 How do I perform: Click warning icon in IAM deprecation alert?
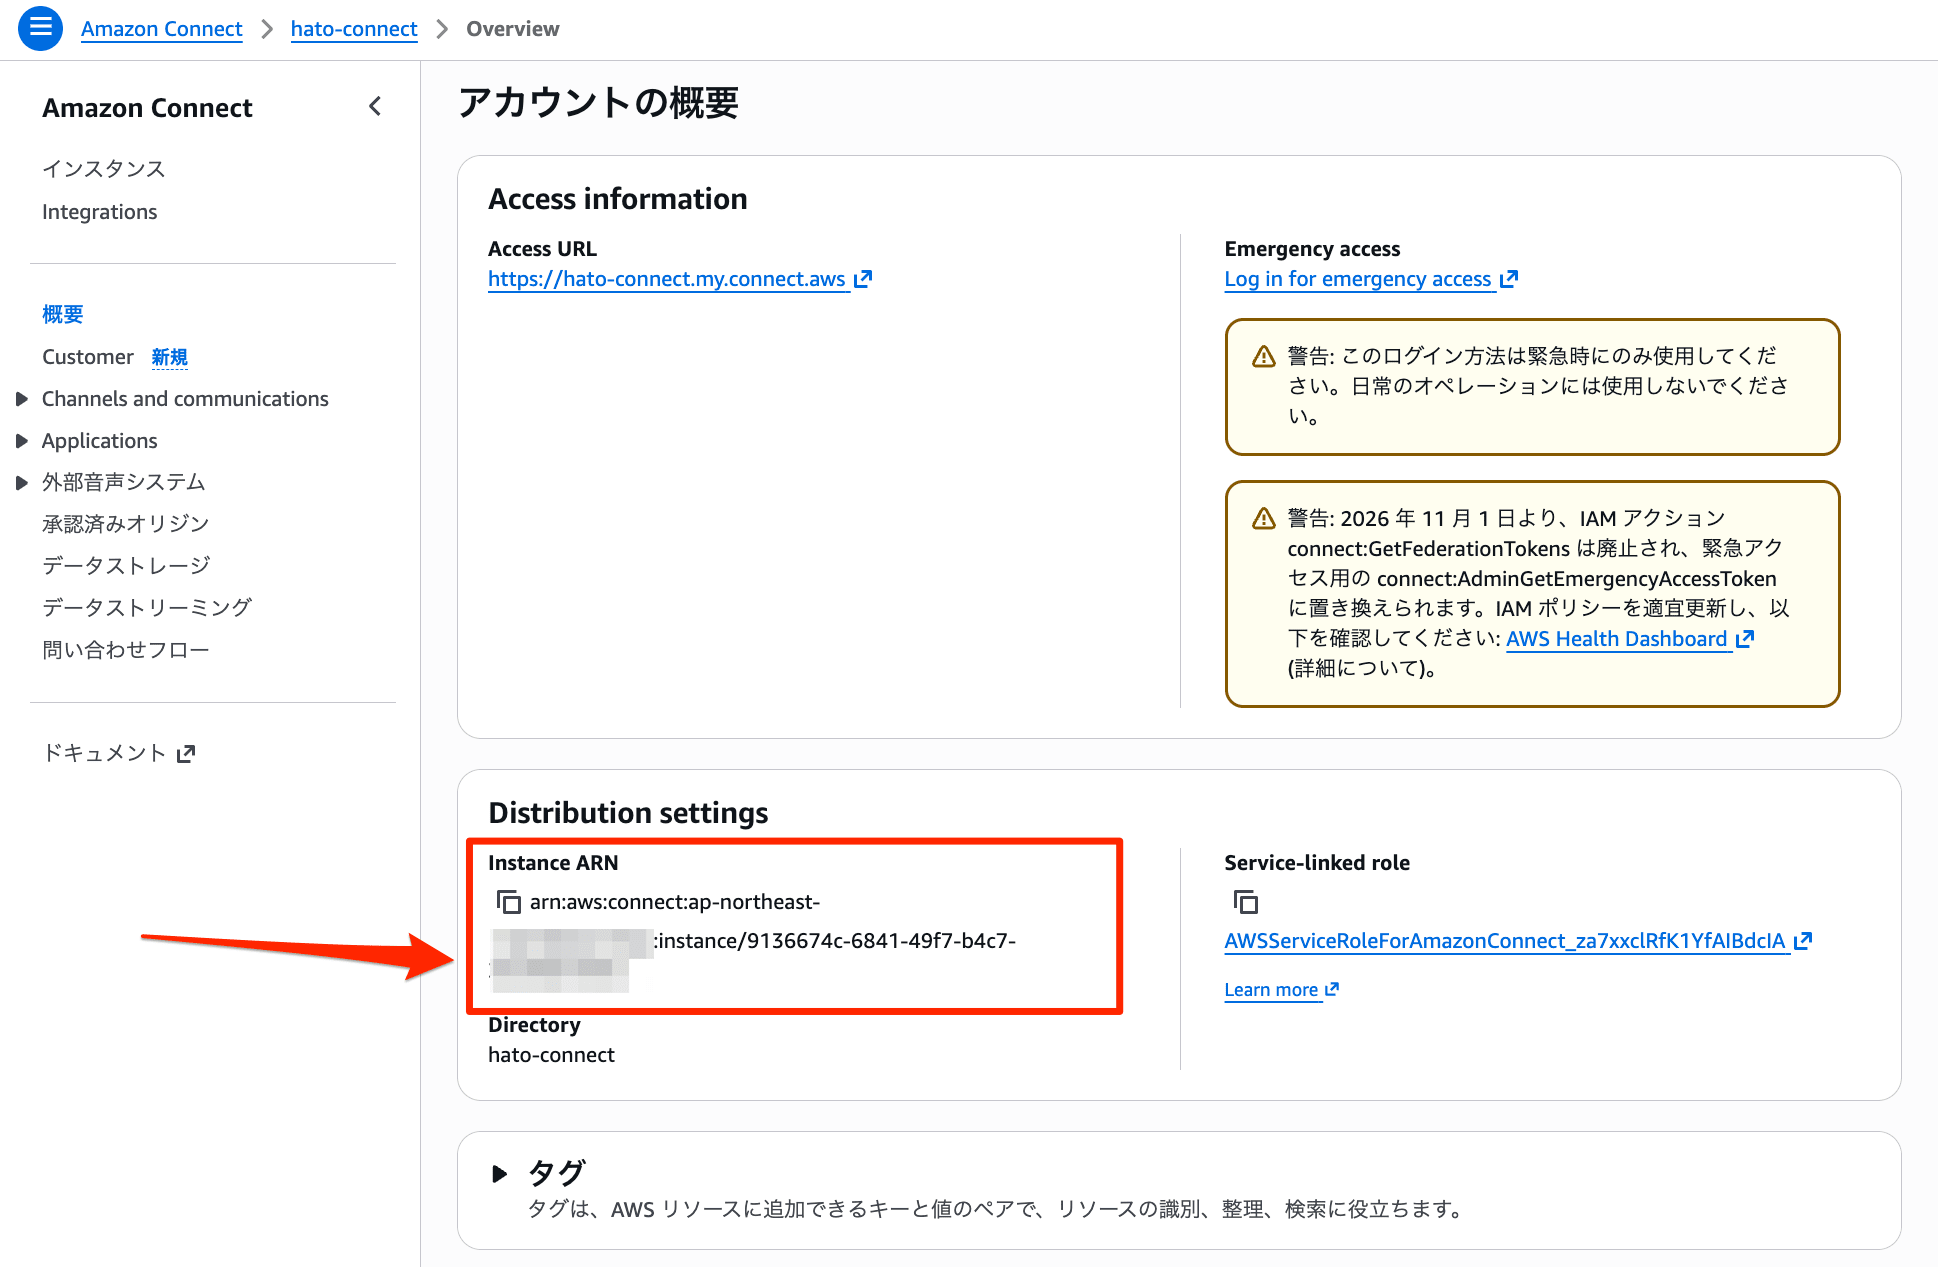(1264, 518)
